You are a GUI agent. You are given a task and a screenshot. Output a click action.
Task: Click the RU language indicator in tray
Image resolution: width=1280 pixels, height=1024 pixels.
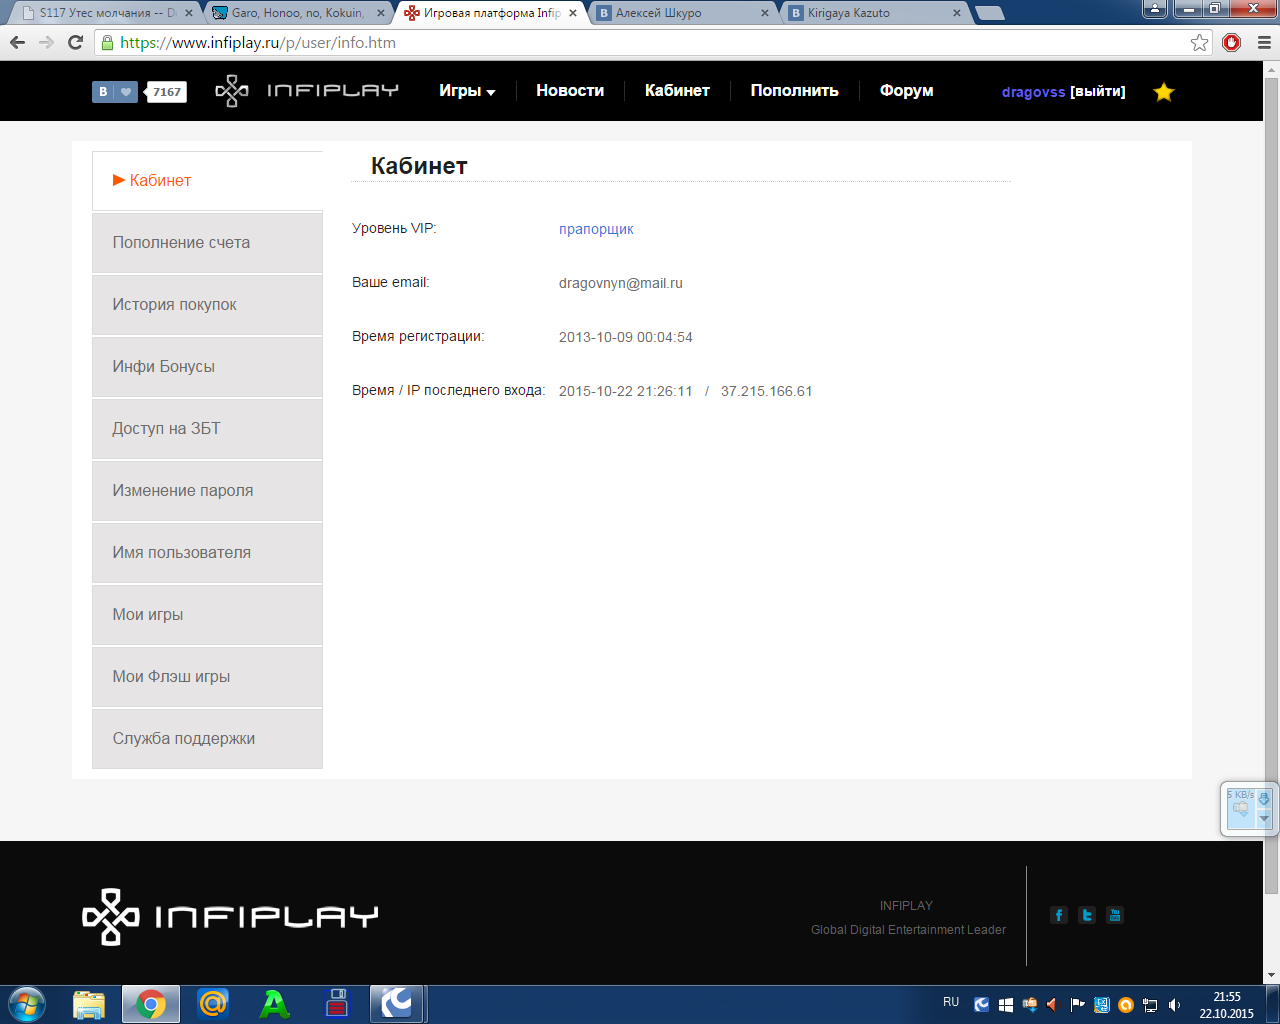click(x=951, y=1002)
